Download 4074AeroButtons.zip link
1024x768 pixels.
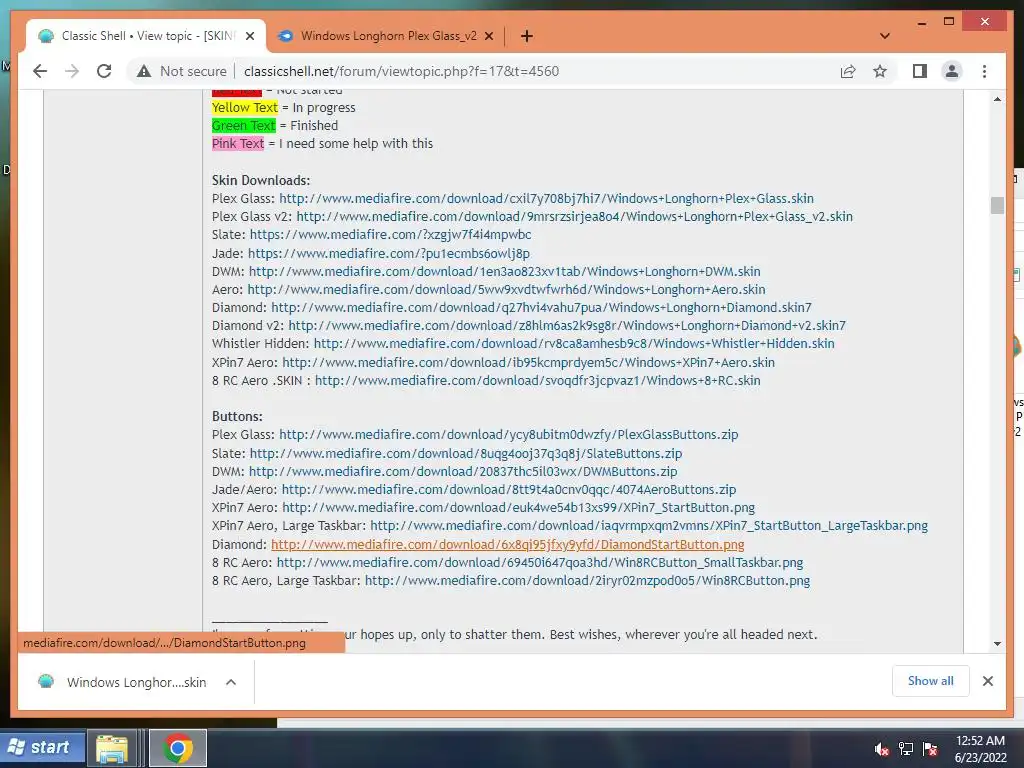tap(509, 489)
